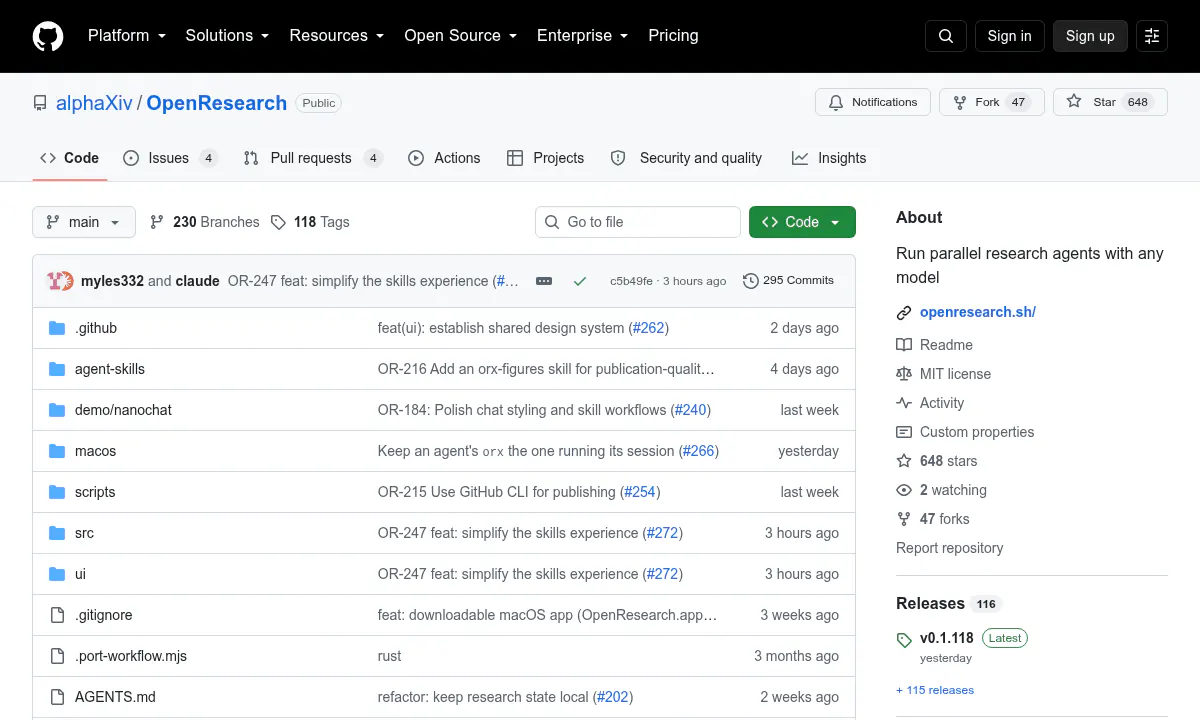Open myles332 author profile link

112,281
